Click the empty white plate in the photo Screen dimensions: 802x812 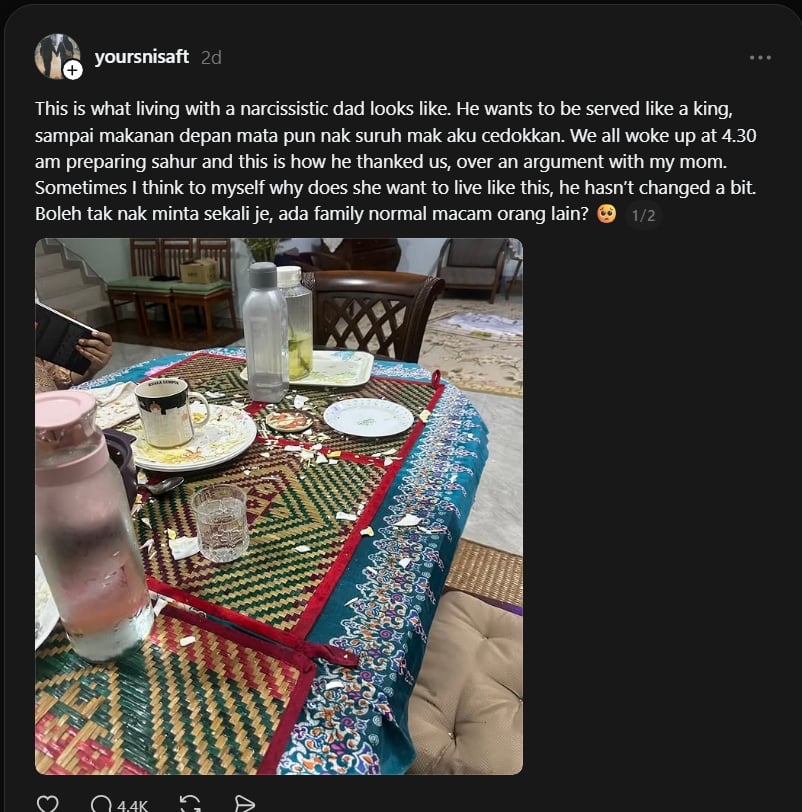coord(368,417)
